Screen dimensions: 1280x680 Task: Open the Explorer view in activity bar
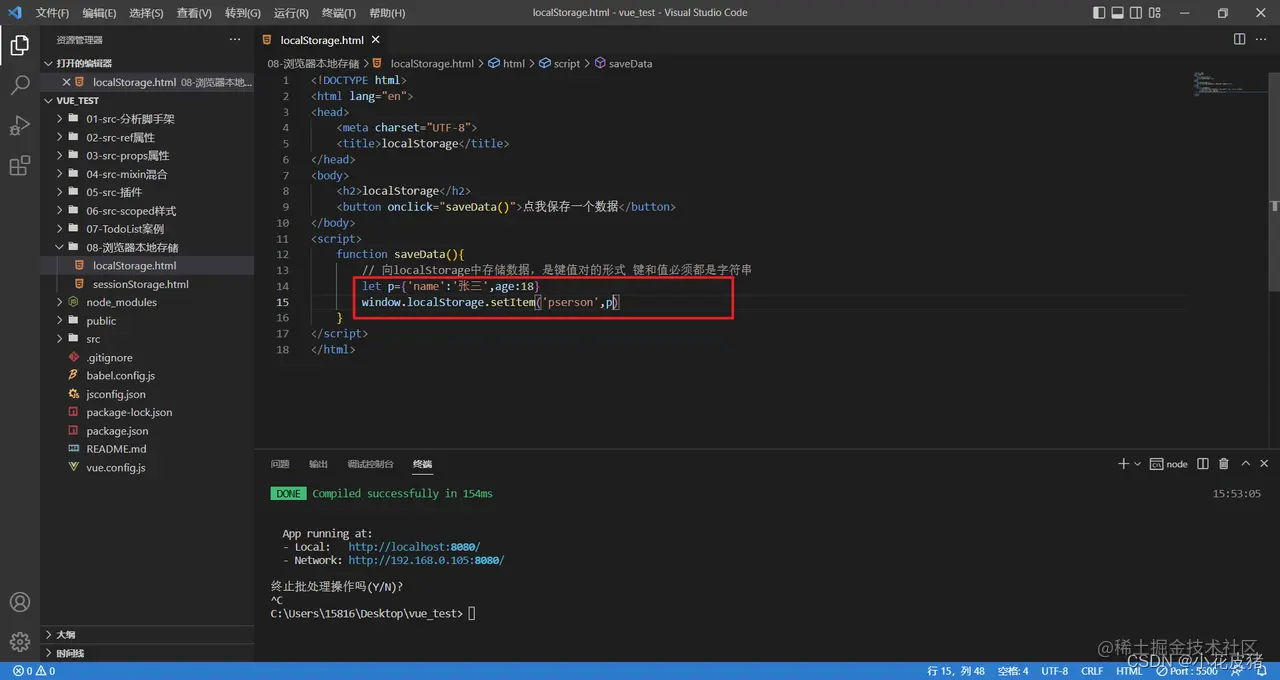pos(20,45)
